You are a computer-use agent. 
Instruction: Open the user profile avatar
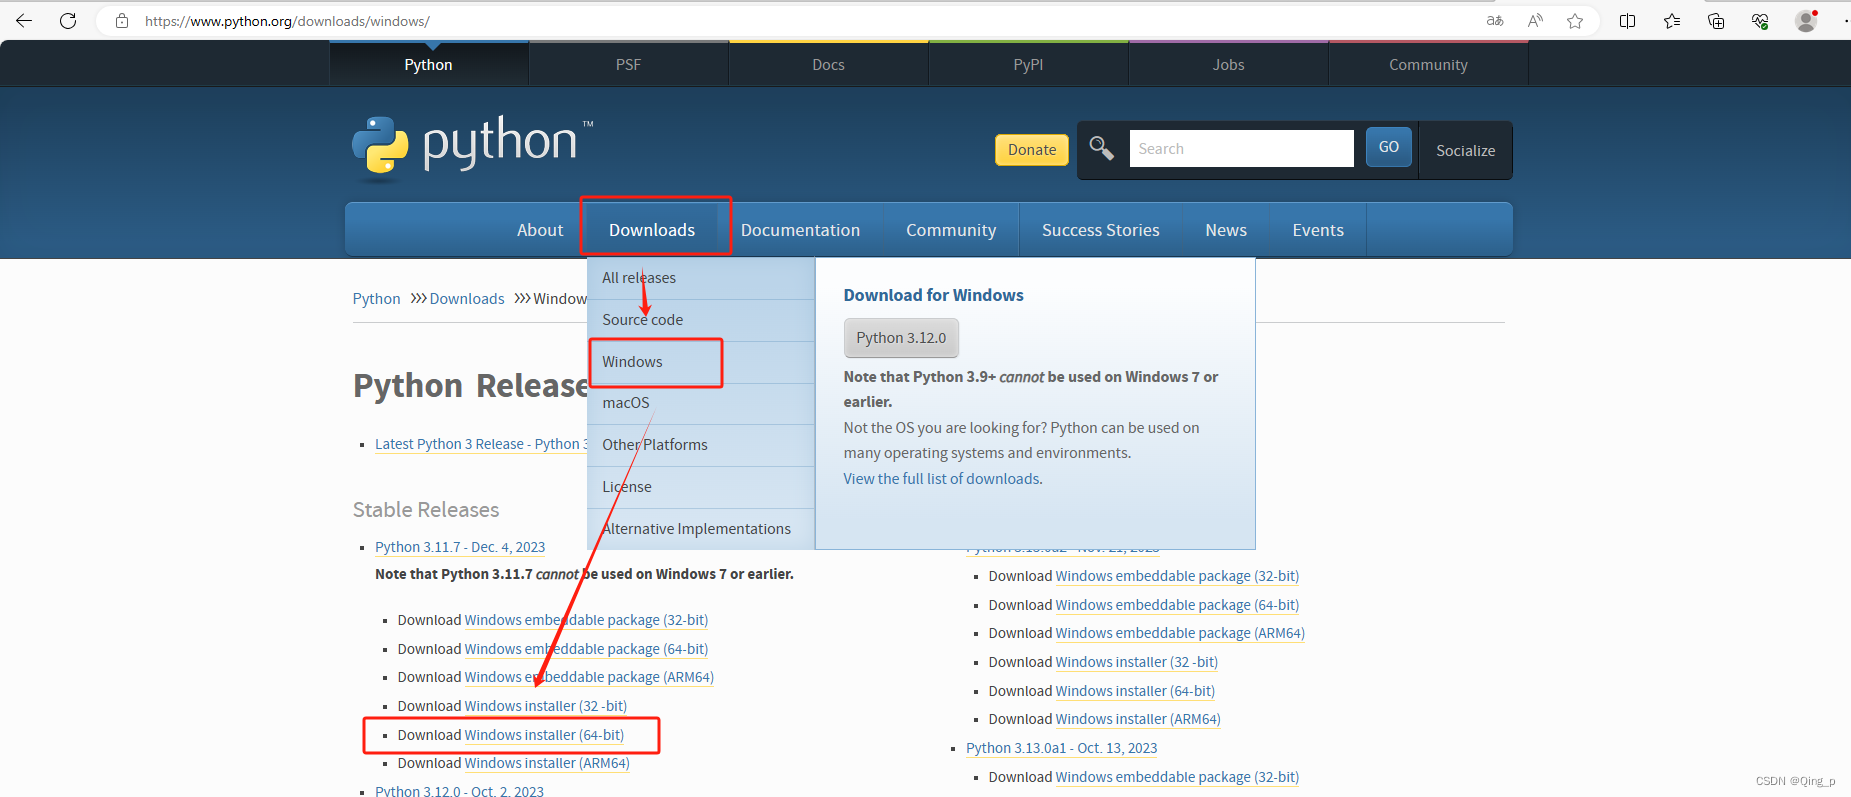point(1806,21)
